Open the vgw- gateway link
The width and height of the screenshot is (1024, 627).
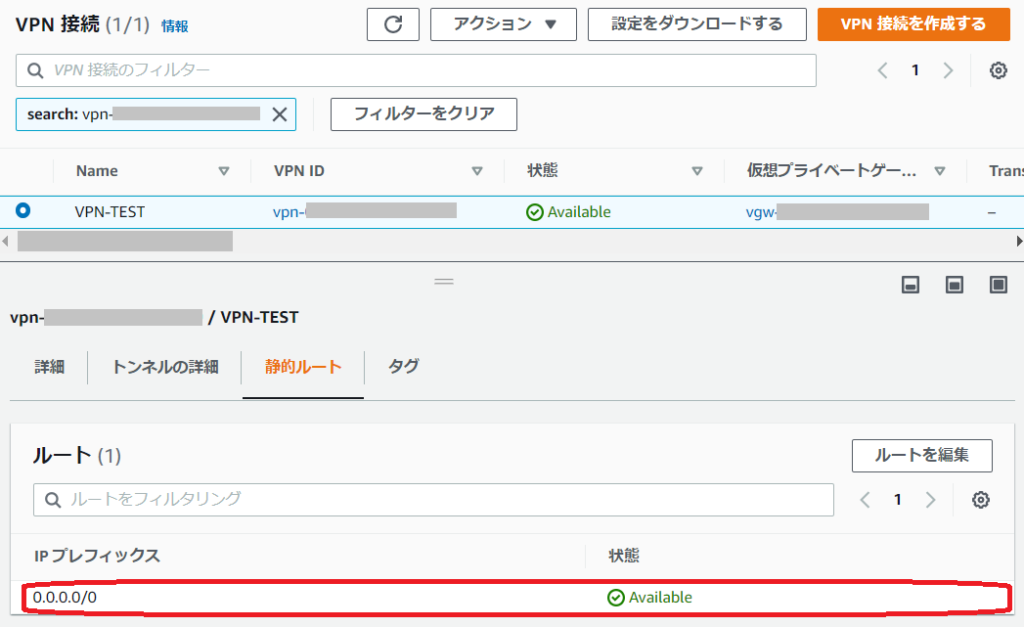coord(837,212)
